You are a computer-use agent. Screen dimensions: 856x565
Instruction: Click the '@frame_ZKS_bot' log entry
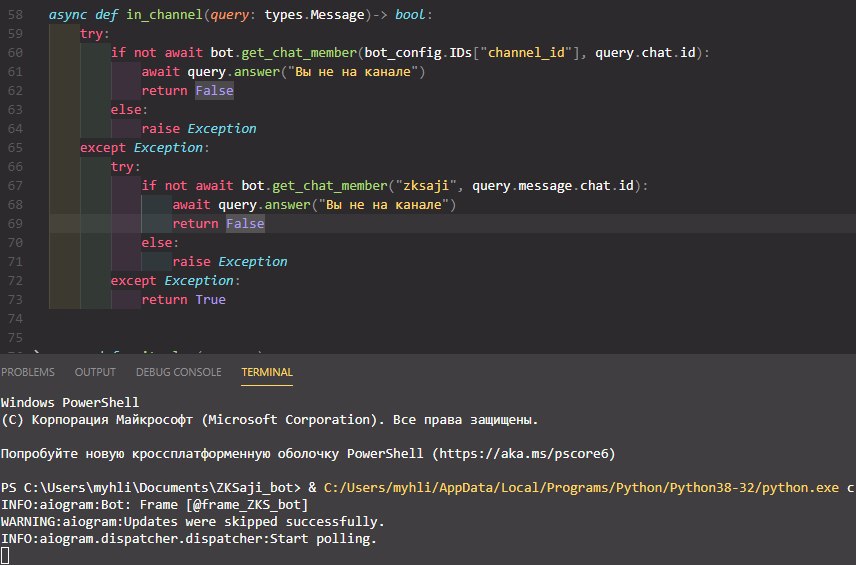247,505
